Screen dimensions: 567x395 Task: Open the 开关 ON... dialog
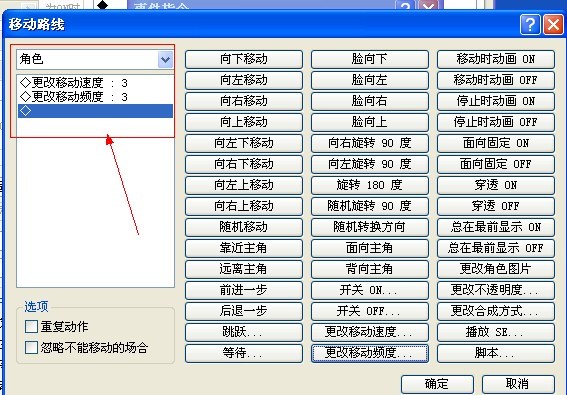point(370,290)
